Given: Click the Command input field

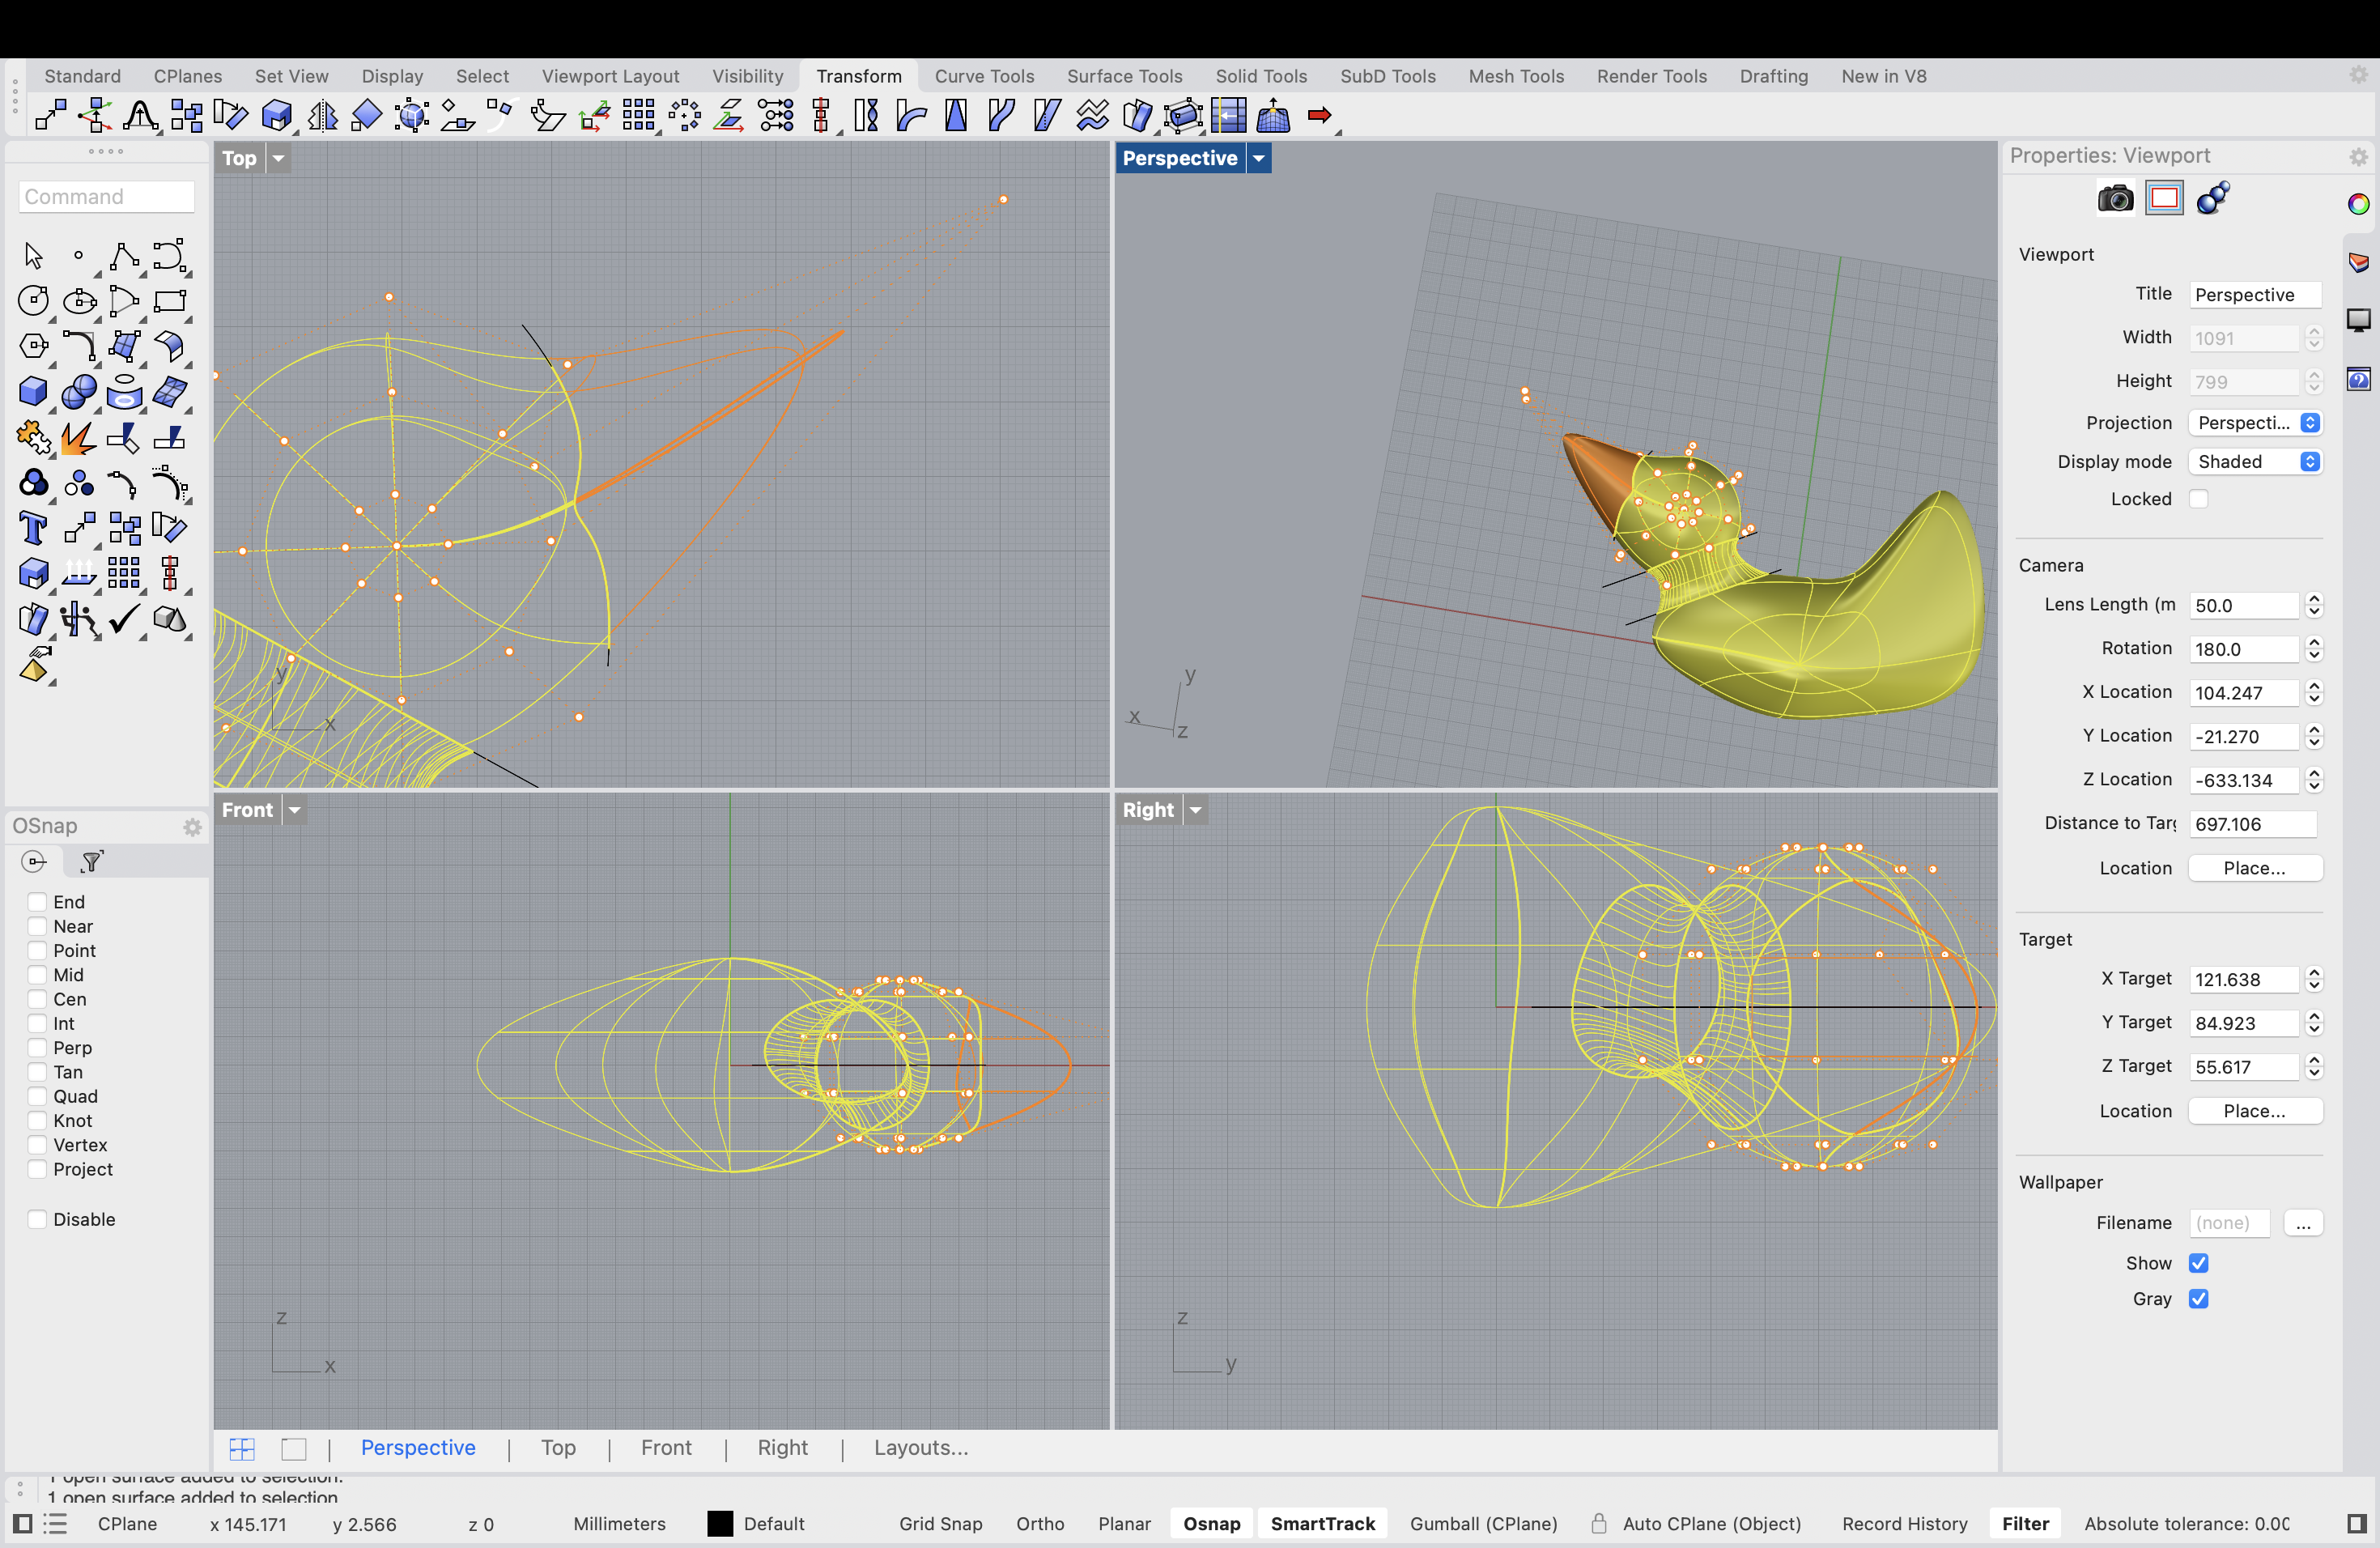Looking at the screenshot, I should 106,197.
